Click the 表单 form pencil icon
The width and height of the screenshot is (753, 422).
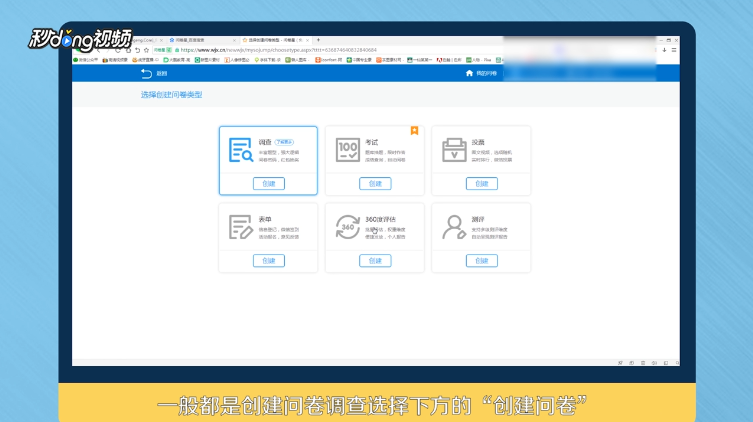tap(241, 227)
